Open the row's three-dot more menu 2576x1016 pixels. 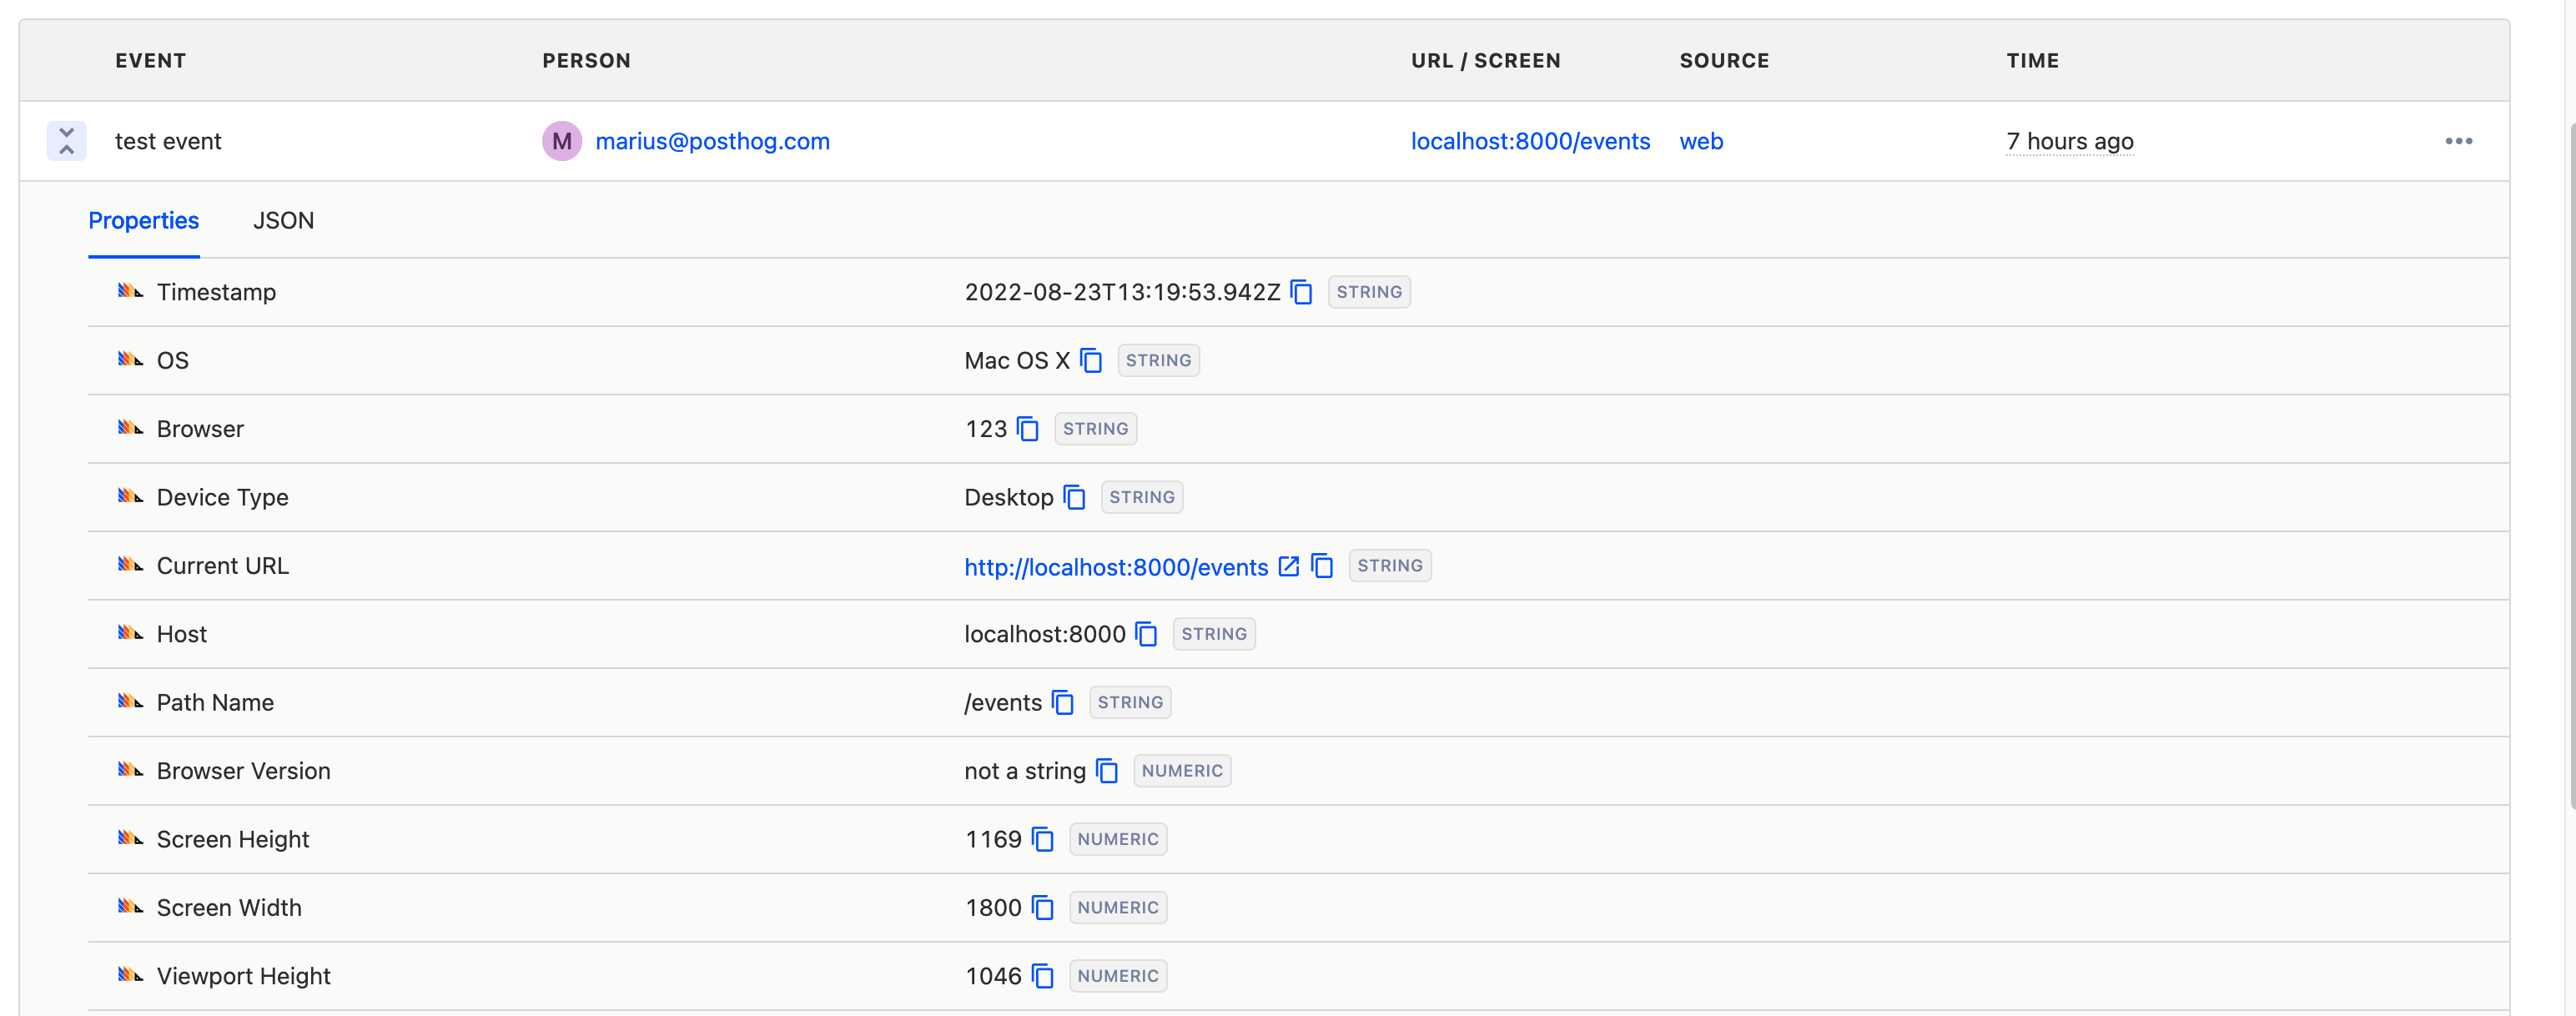[x=2458, y=141]
